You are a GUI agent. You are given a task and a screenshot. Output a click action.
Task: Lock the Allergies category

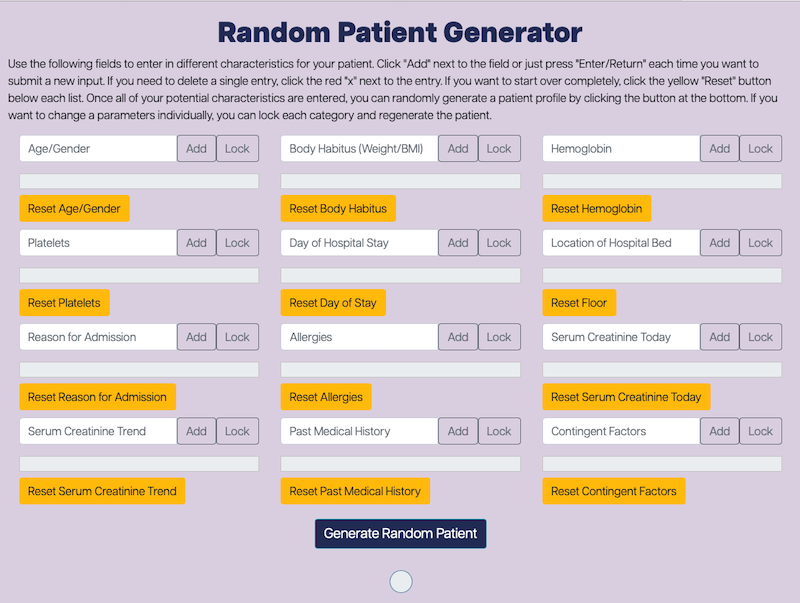tap(499, 337)
